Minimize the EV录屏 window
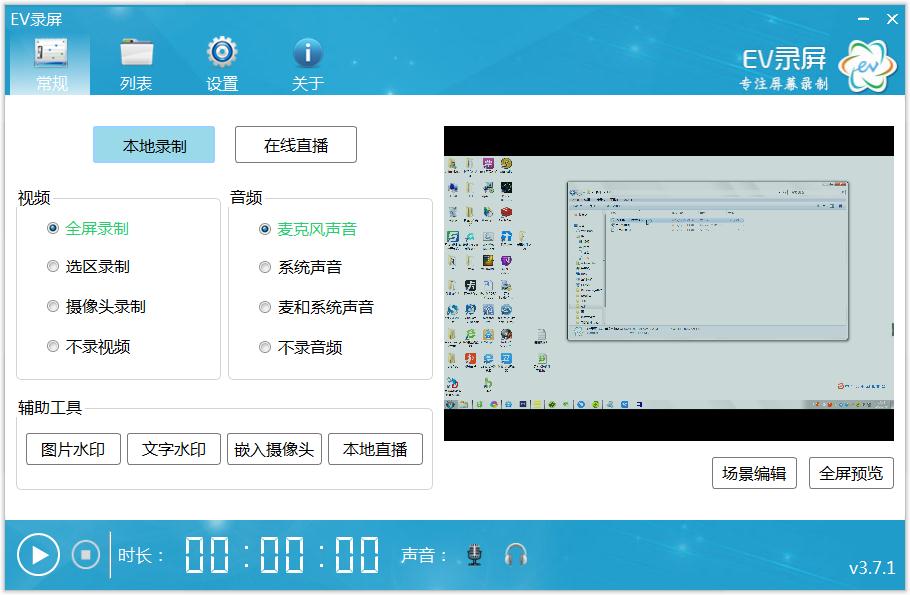The height and width of the screenshot is (595, 910). (x=864, y=19)
